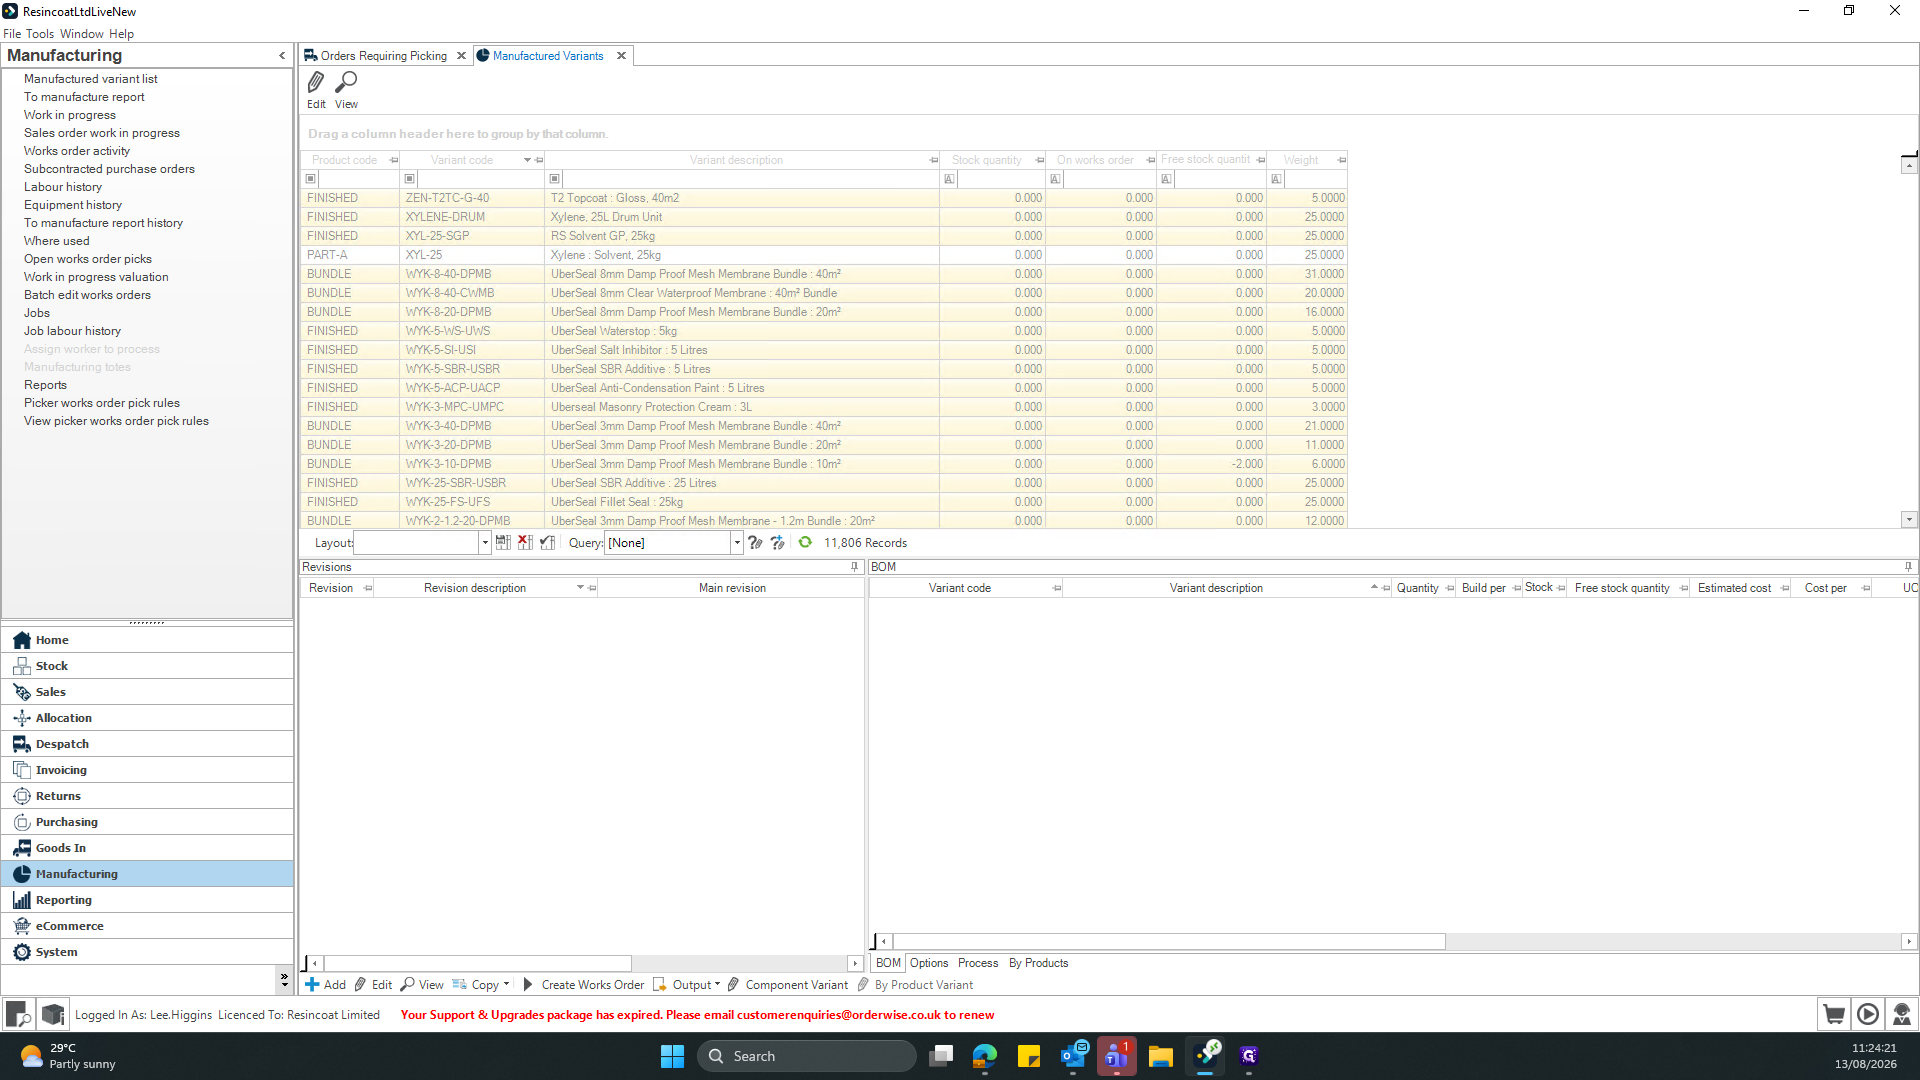Viewport: 1920px width, 1080px height.
Task: Open the edit query icon beside the Query box
Action: [x=755, y=542]
